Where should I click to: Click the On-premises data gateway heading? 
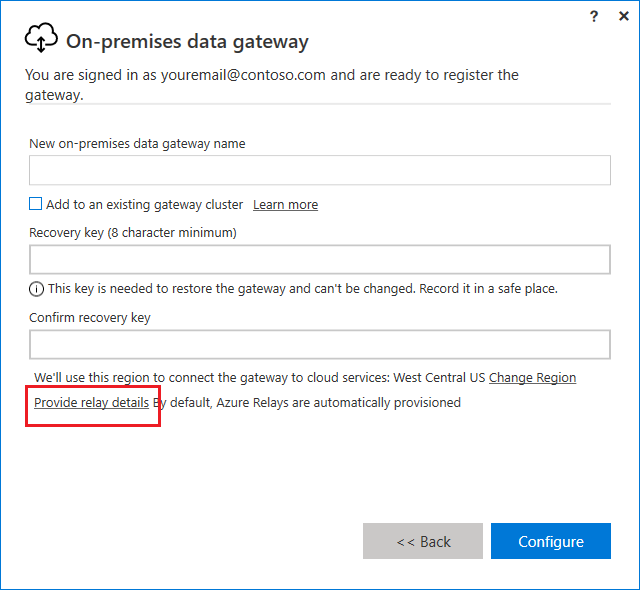pyautogui.click(x=187, y=41)
